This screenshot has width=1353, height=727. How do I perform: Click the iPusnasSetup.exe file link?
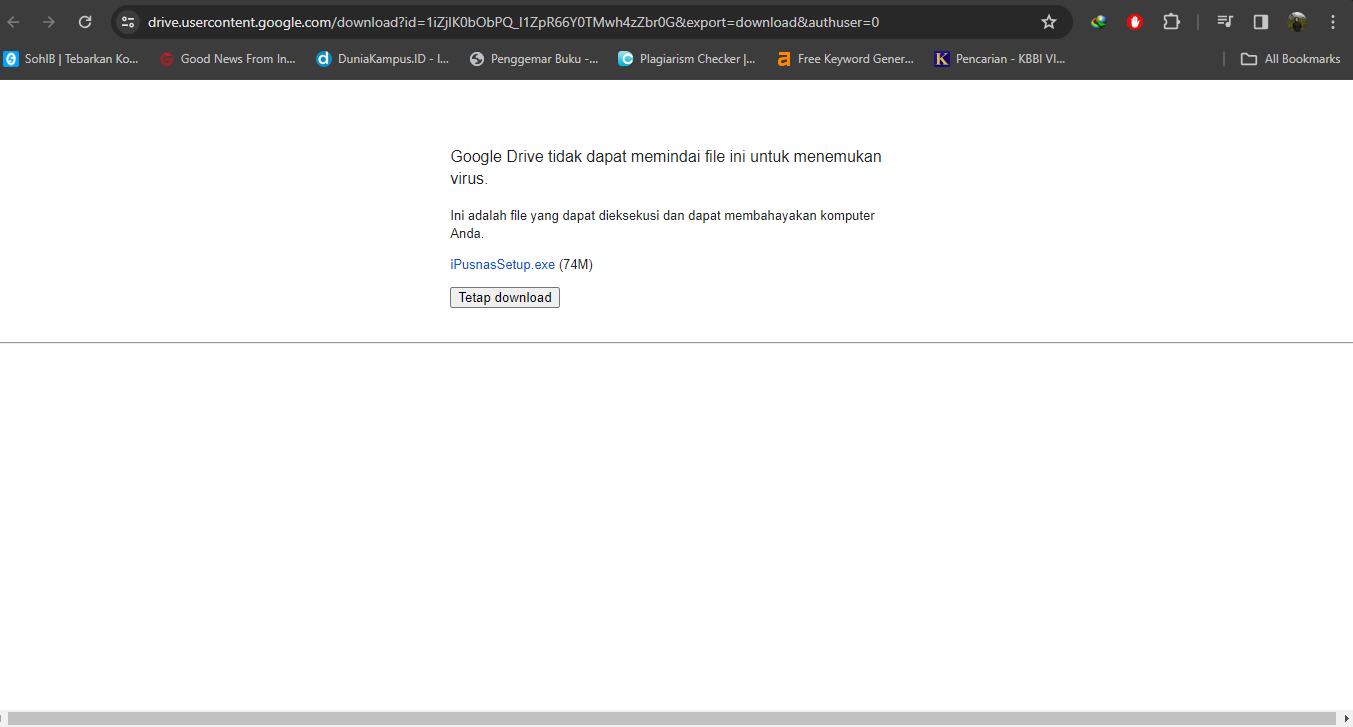[502, 265]
